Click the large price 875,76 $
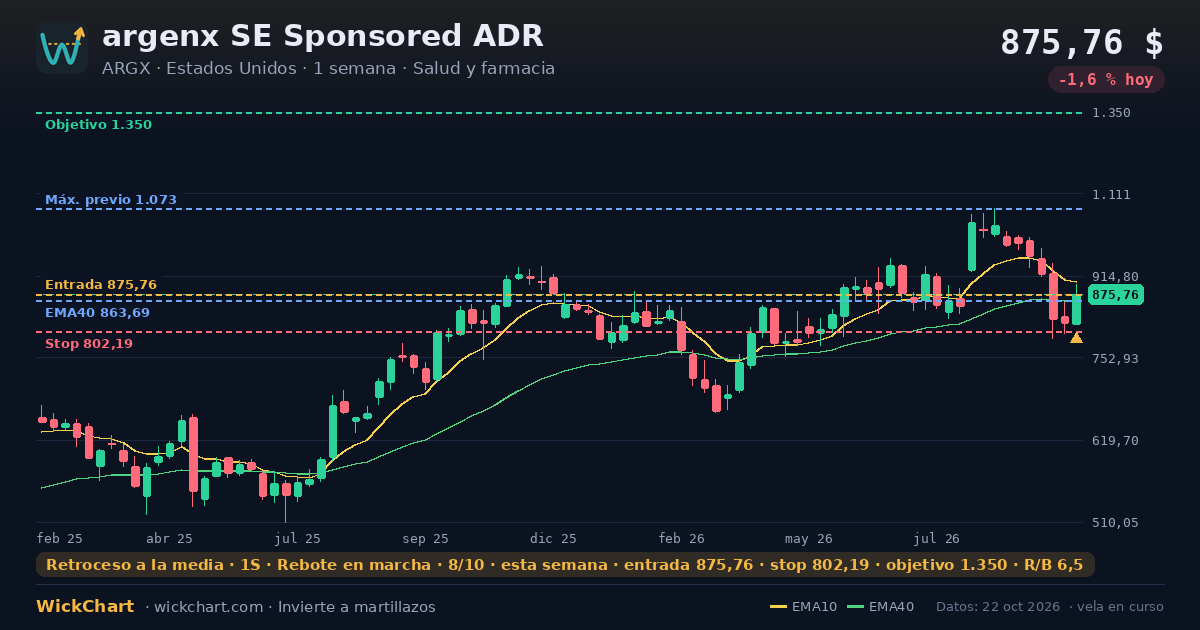Screen dimensions: 1200x630 click(x=1082, y=42)
